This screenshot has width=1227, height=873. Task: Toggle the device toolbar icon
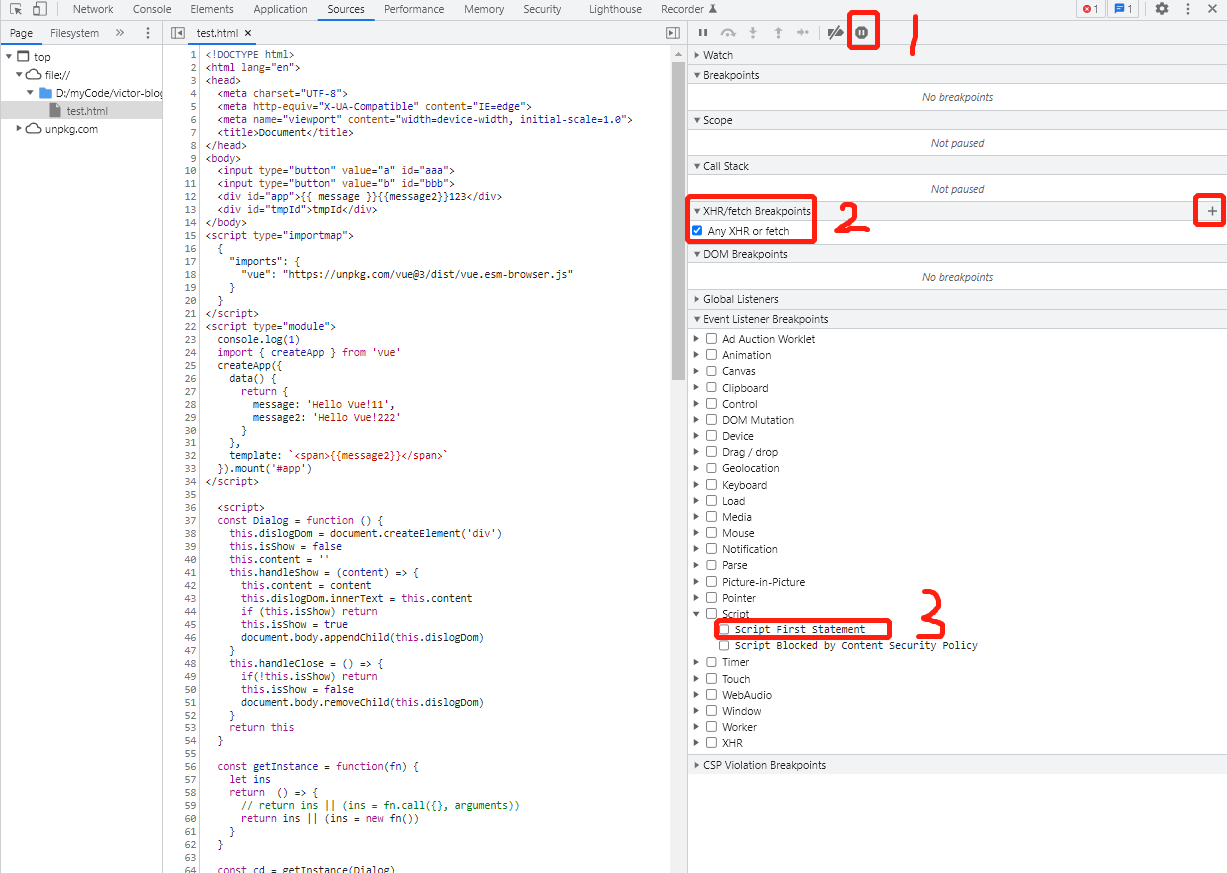(x=39, y=9)
